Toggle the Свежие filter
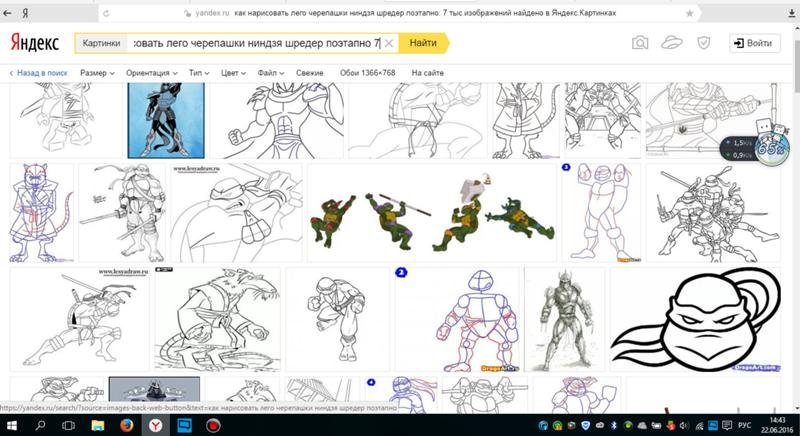Screen dimensions: 800x436 [309, 73]
